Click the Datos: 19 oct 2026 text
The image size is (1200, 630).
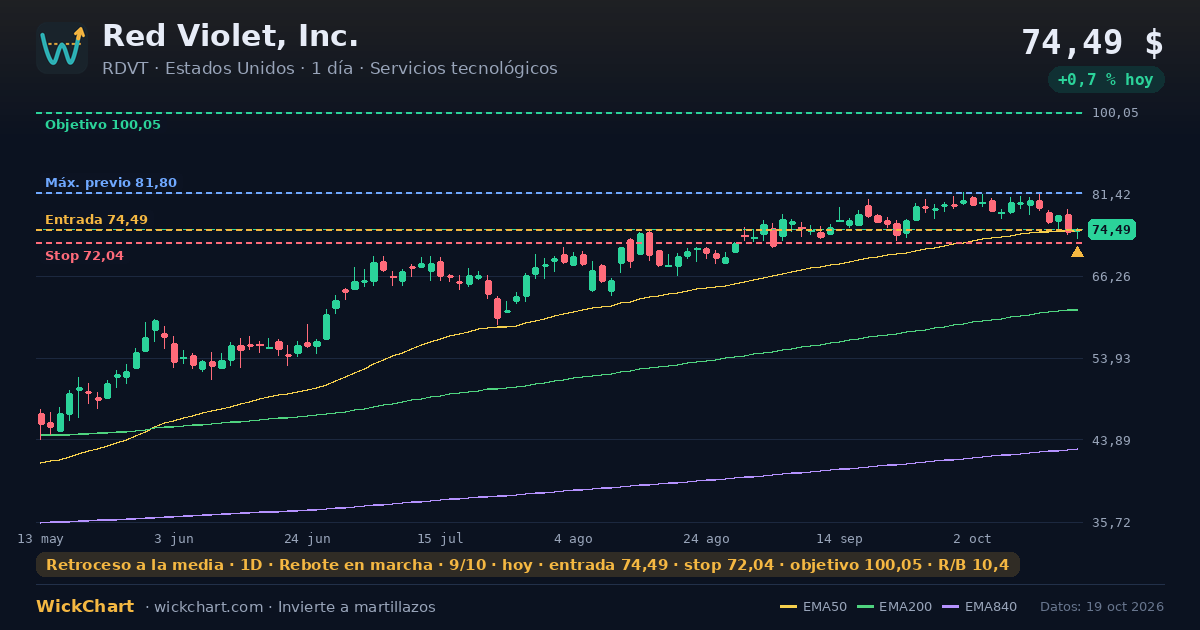coord(1102,607)
